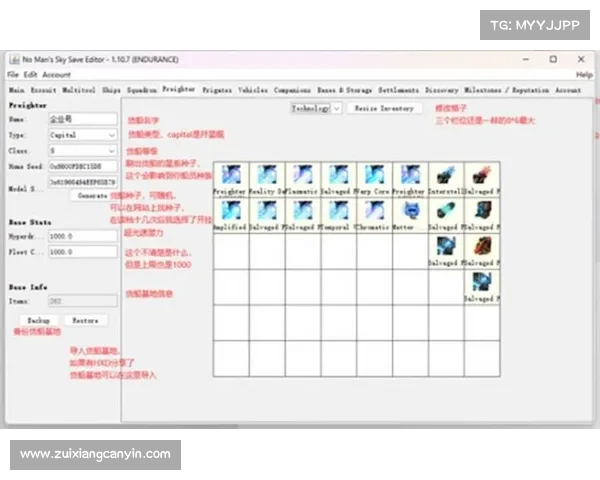Switch to the Companions tab

pos(292,90)
